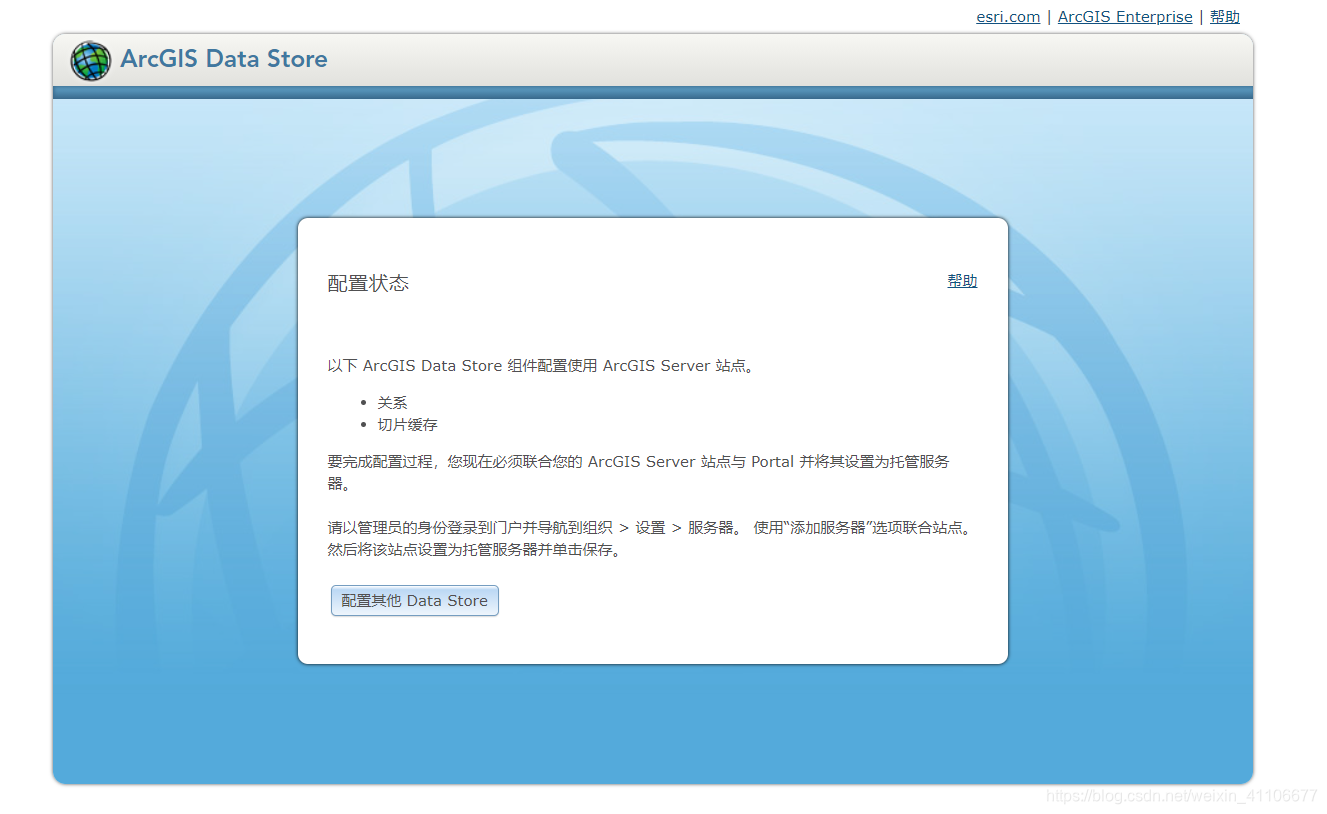Viewport: 1327px width, 814px height.
Task: Click the 配置其他 Data Store button
Action: (x=415, y=601)
